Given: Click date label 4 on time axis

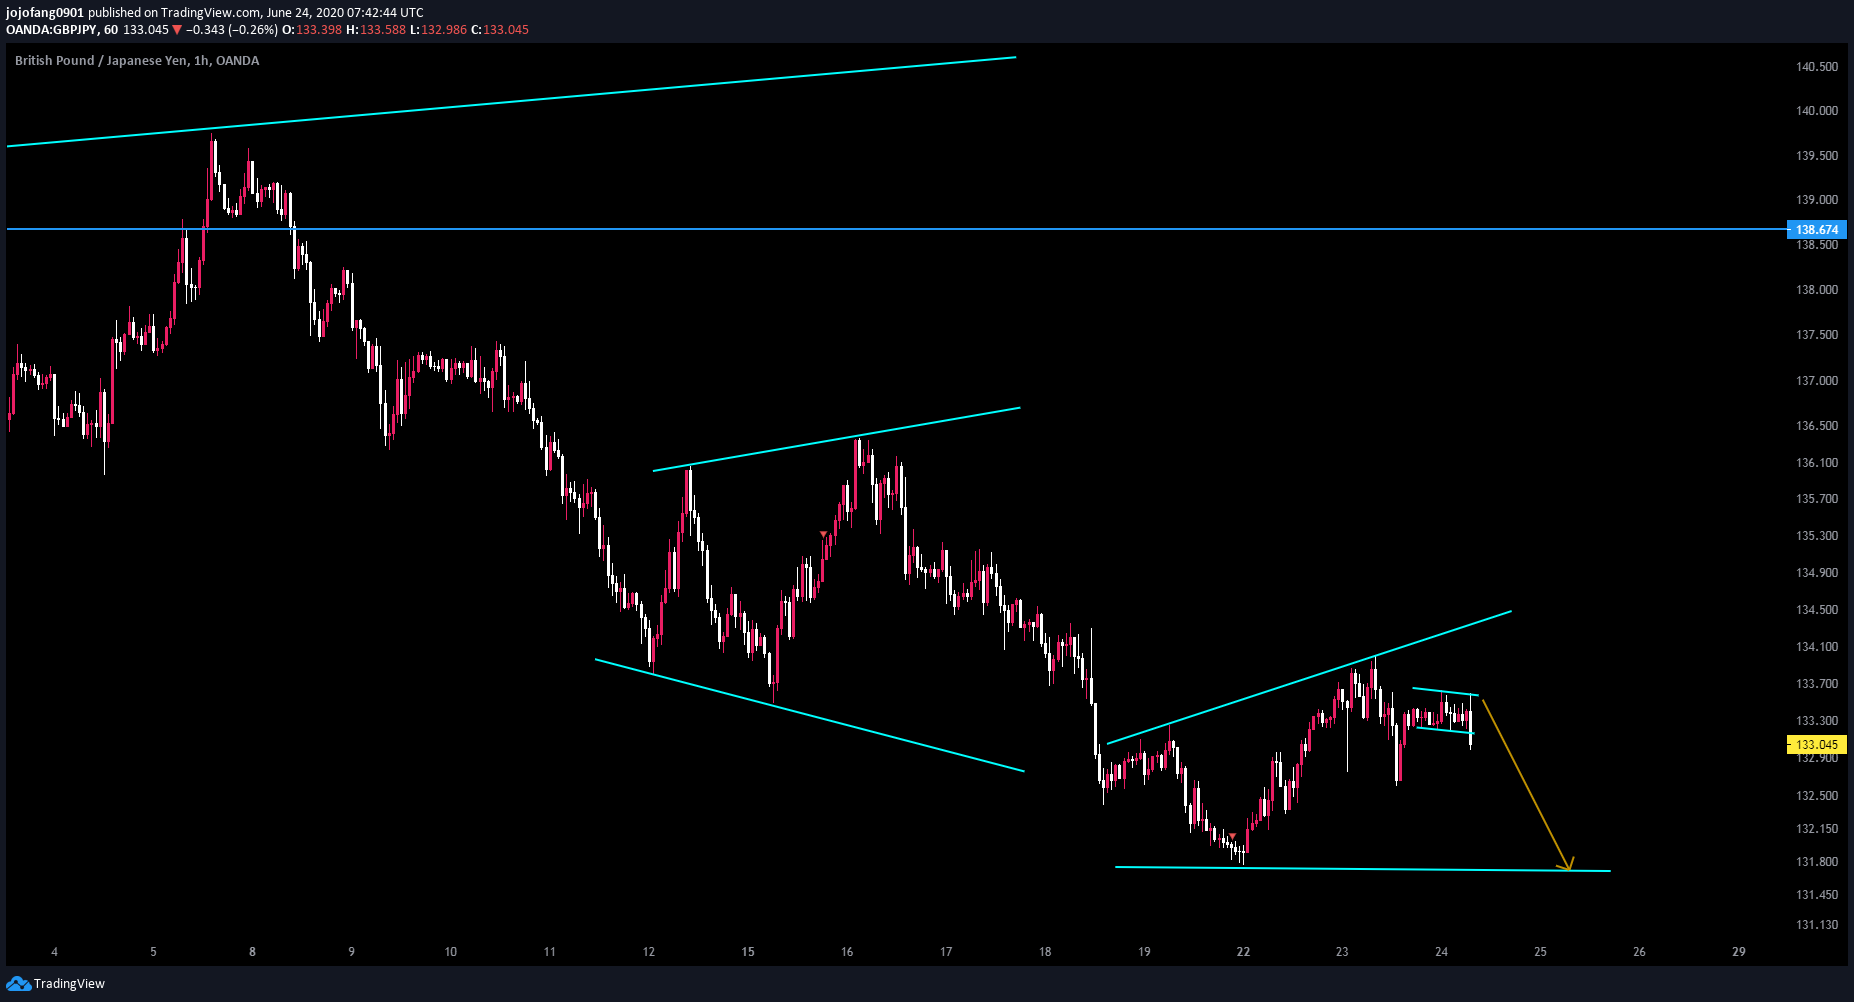Looking at the screenshot, I should coord(55,952).
